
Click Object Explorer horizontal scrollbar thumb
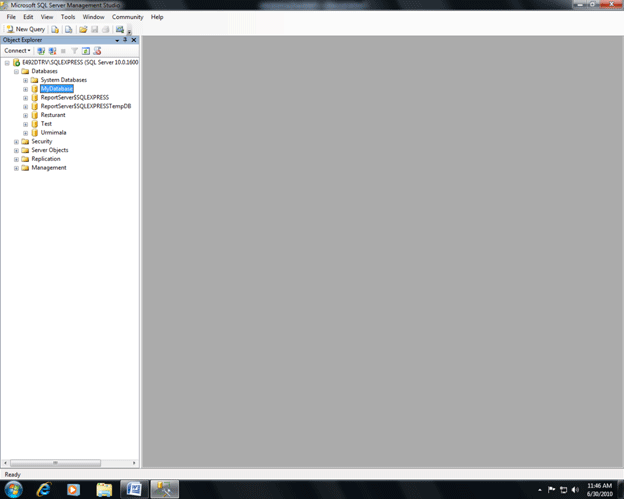(55, 463)
